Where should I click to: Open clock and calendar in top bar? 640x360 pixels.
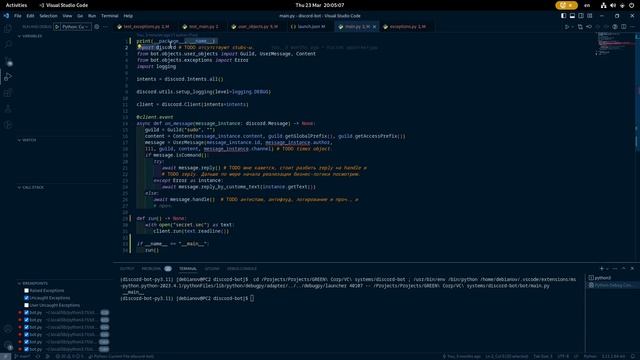pyautogui.click(x=320, y=5)
